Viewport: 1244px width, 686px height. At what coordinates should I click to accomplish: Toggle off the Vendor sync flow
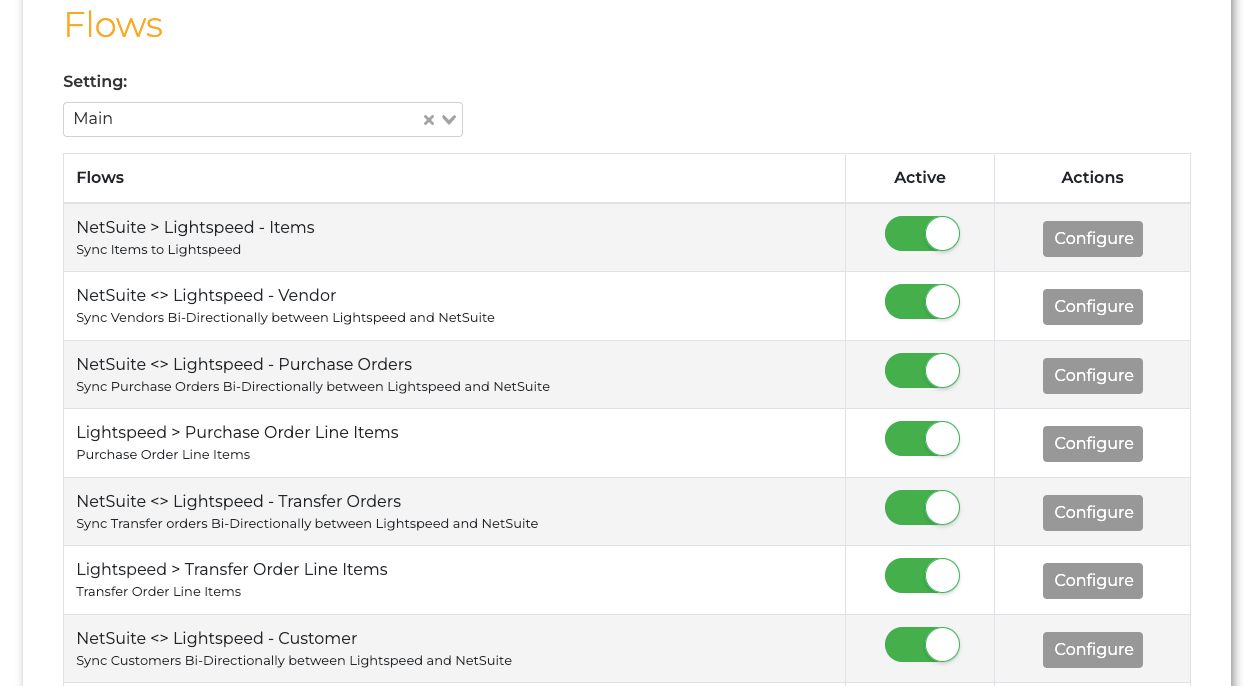(x=921, y=302)
